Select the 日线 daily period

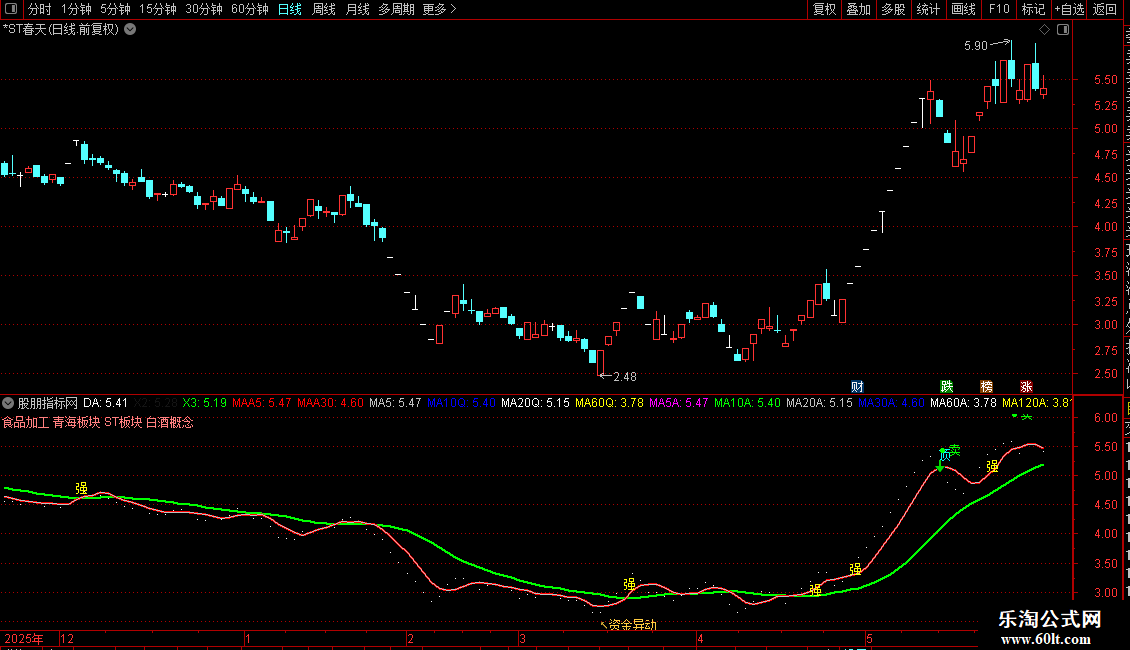290,9
